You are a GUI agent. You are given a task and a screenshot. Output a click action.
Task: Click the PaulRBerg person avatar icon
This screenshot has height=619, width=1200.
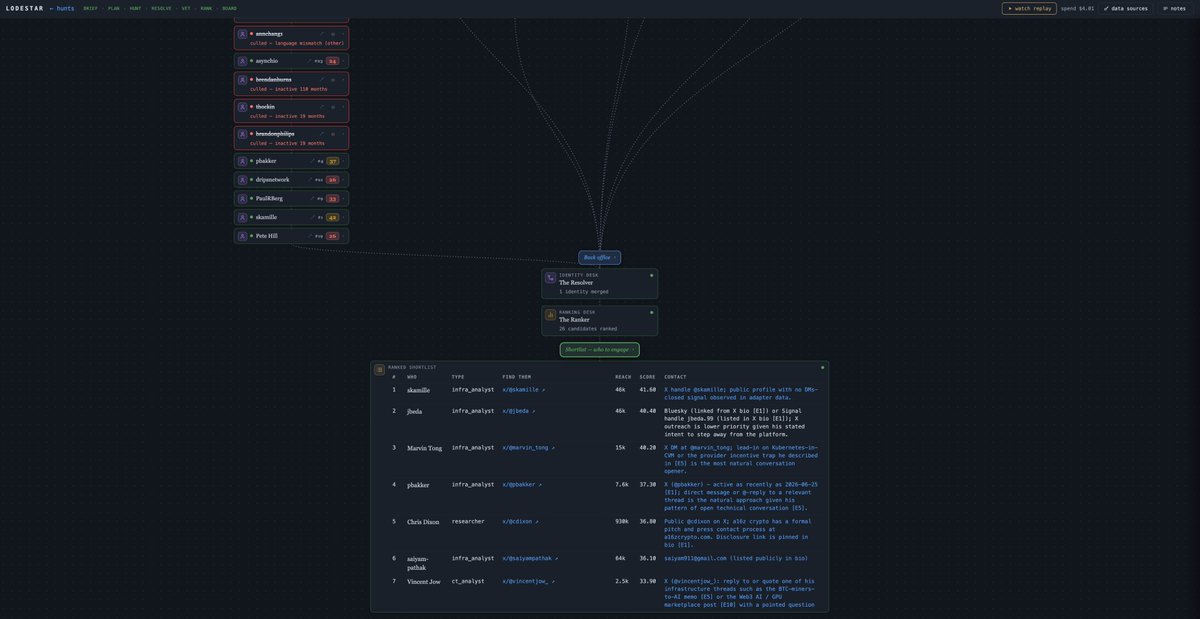[242, 199]
